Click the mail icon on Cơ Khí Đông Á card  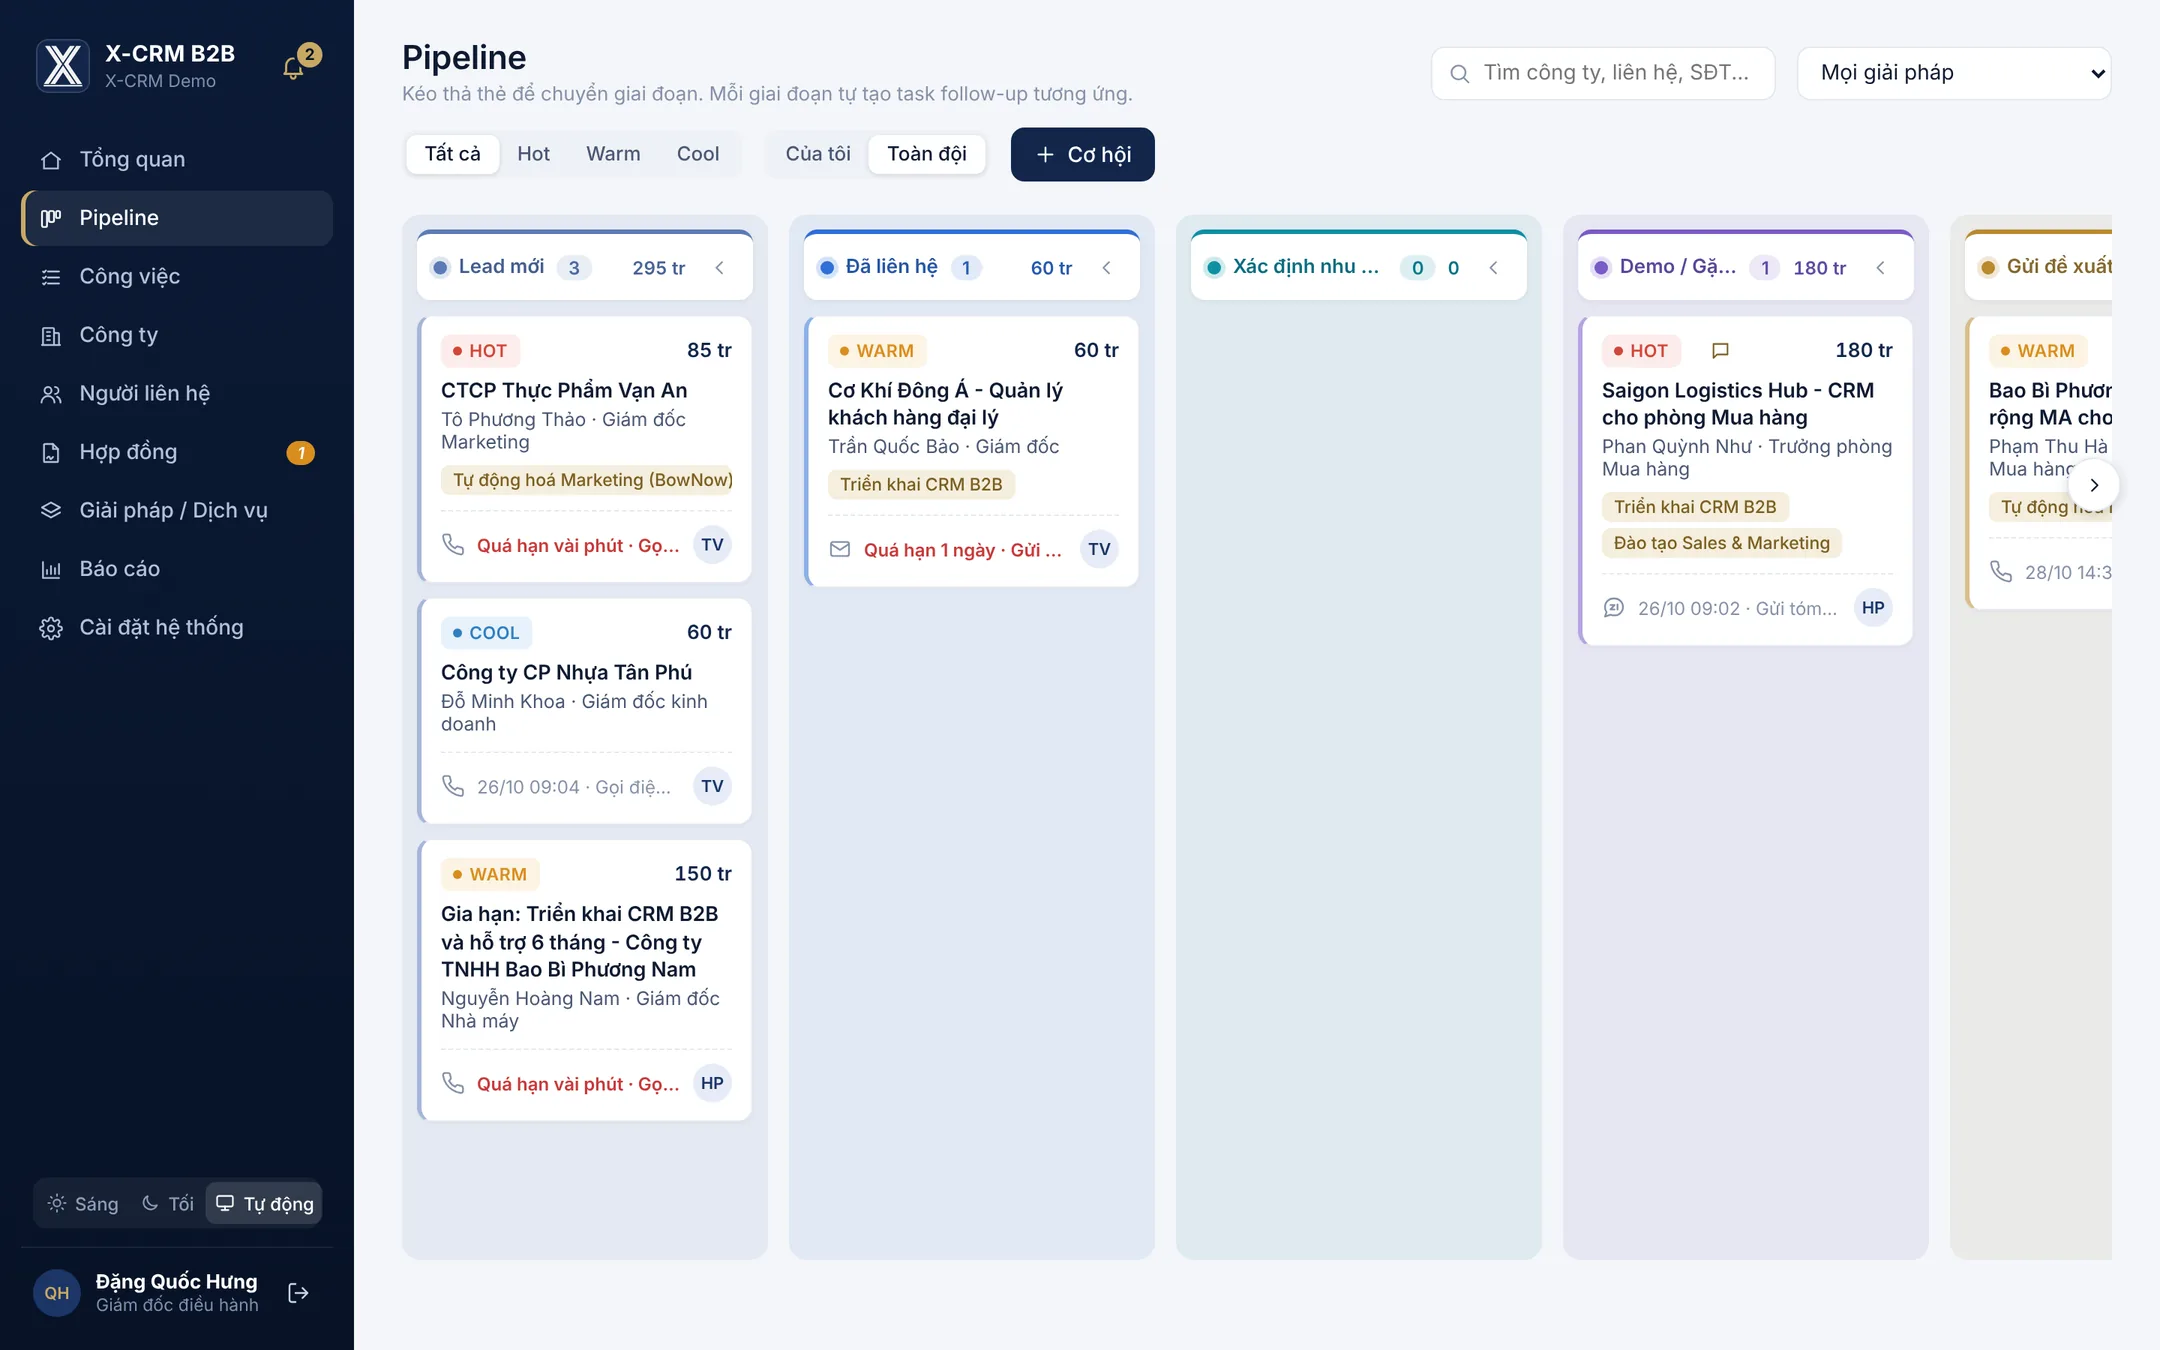coord(840,549)
